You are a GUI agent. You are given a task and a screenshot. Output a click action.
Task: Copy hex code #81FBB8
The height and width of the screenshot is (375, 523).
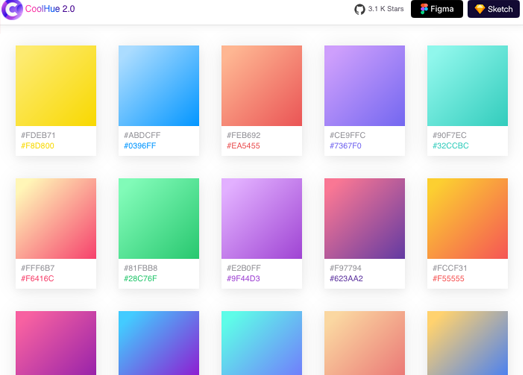tap(140, 268)
